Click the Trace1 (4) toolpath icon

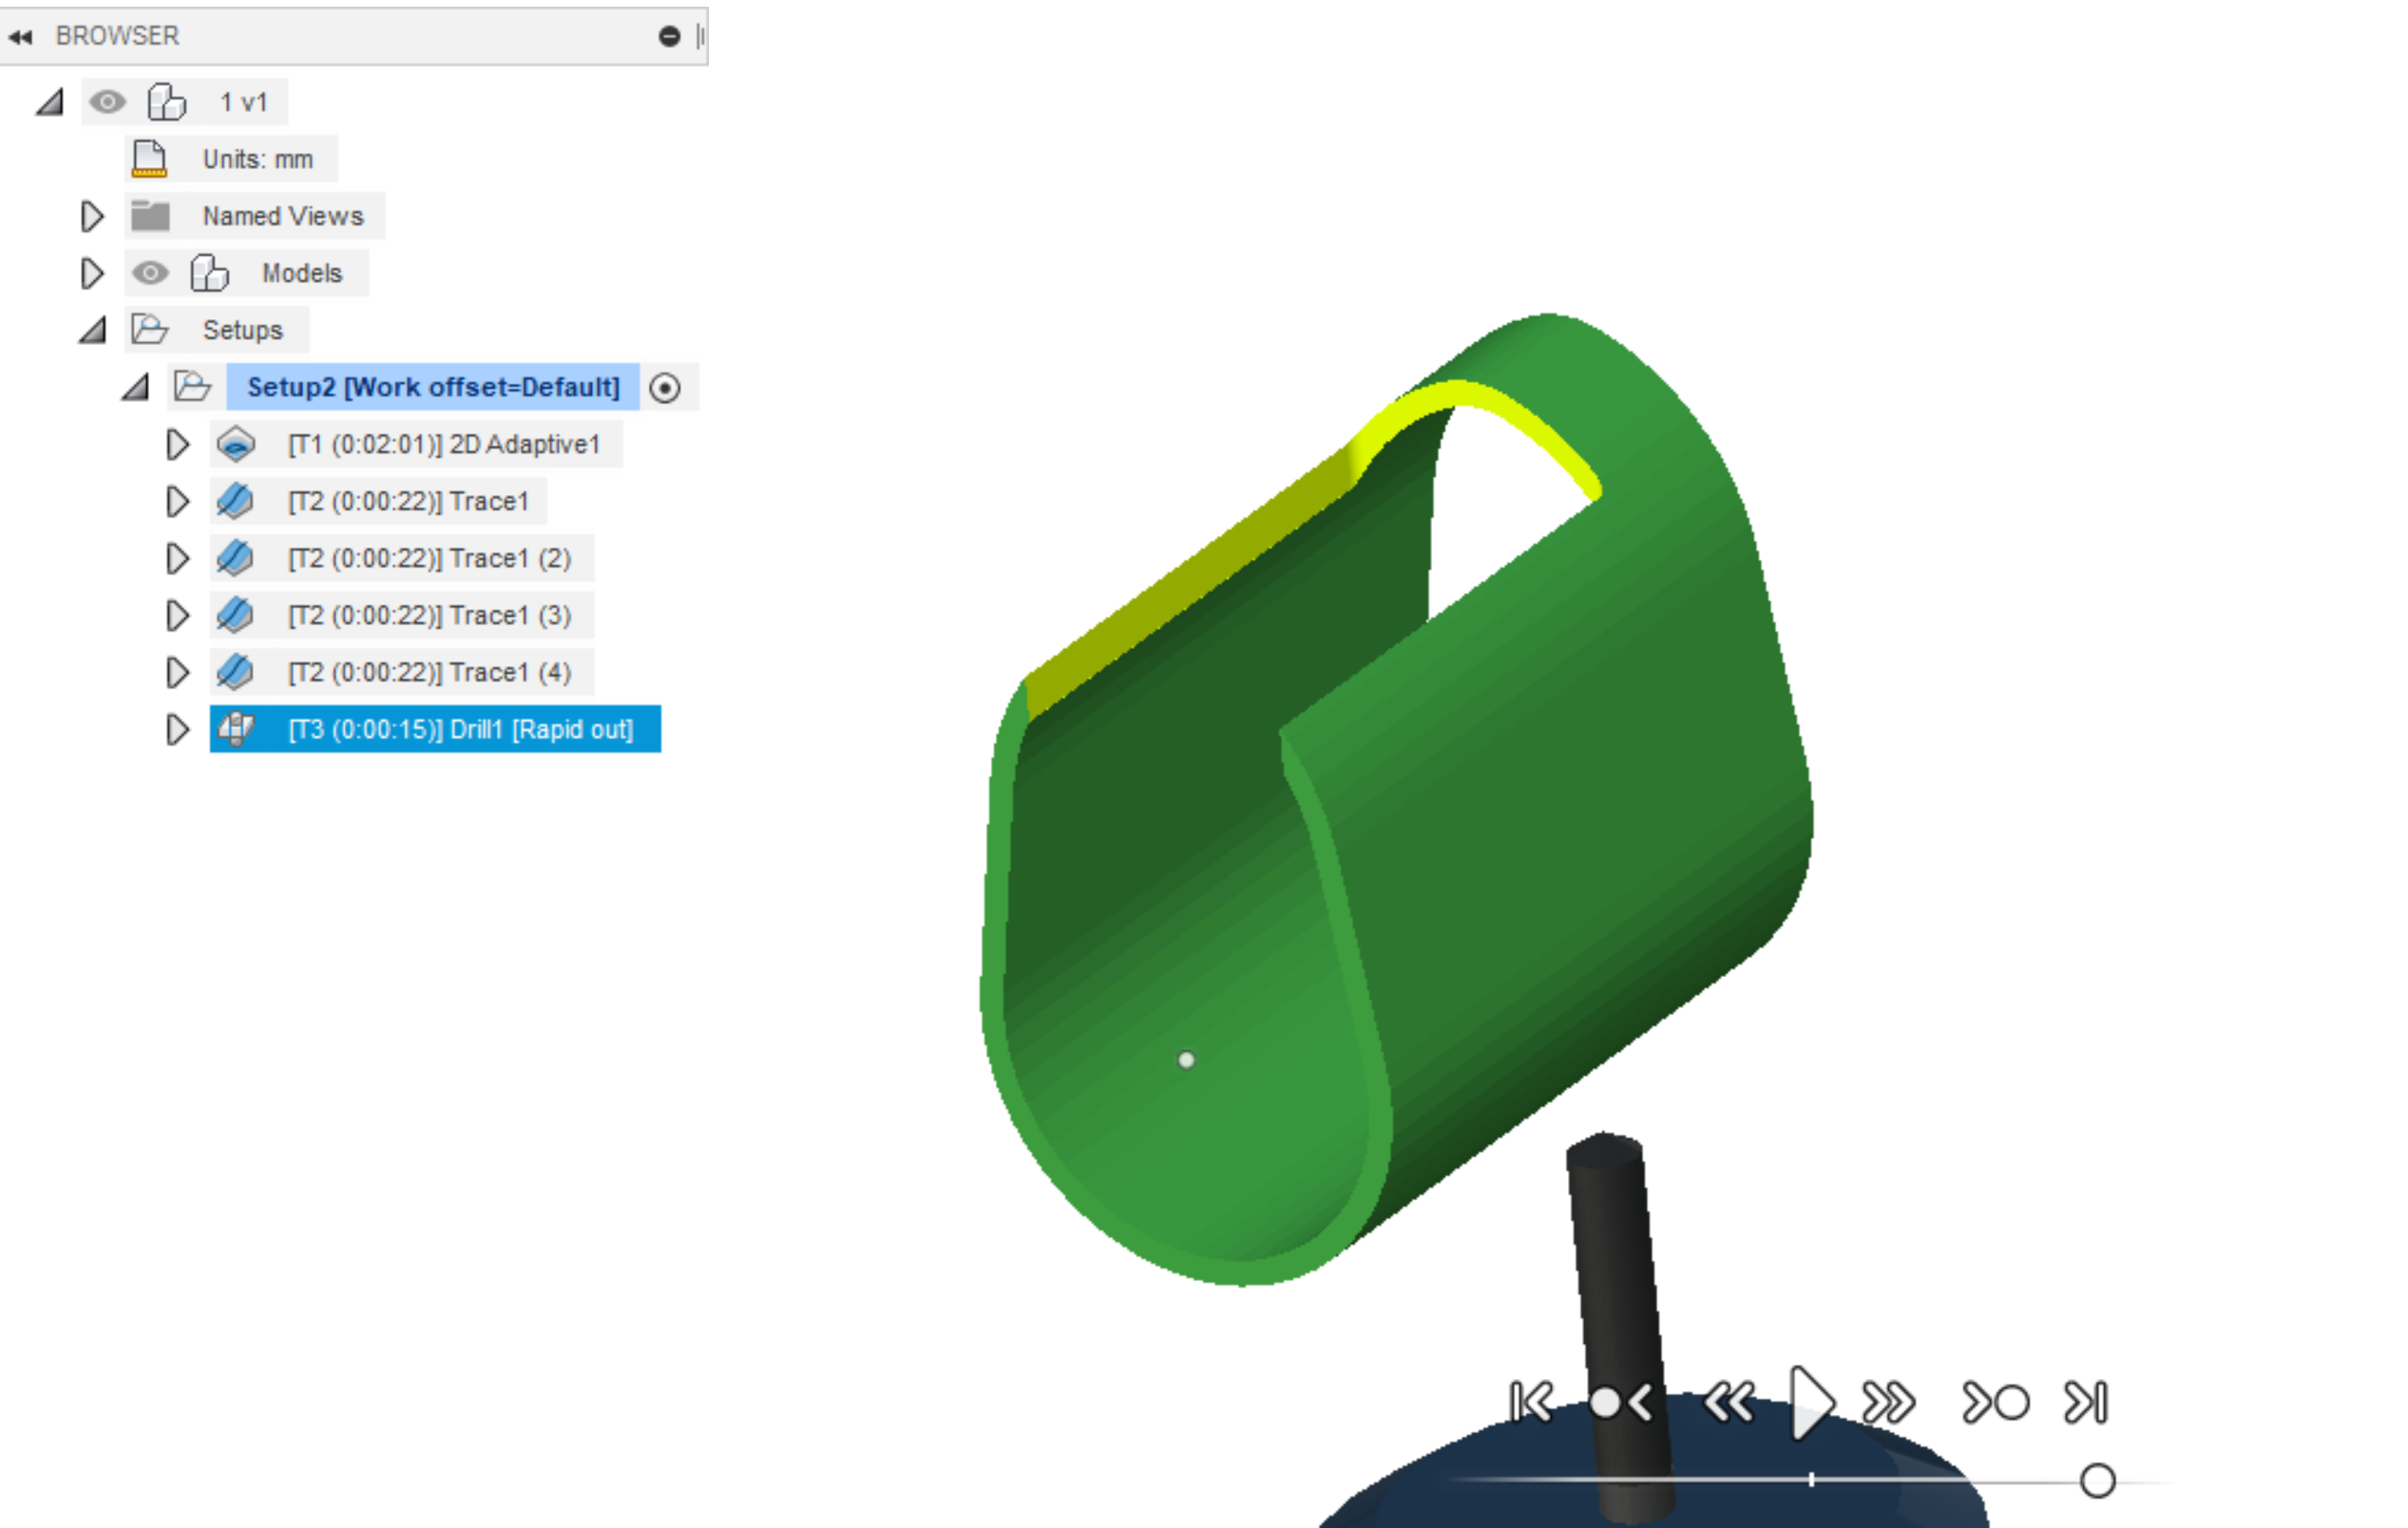(235, 673)
